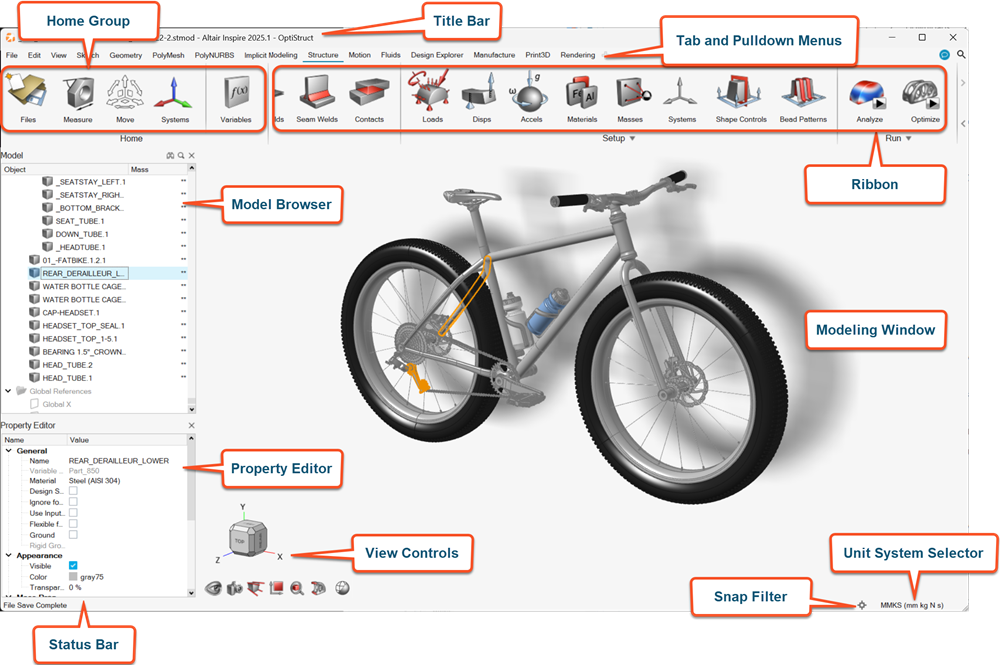Close the Property Editor panel

(x=192, y=425)
